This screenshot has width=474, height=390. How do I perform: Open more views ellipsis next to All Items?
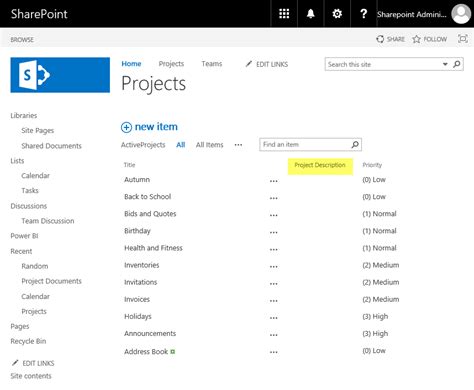(238, 145)
